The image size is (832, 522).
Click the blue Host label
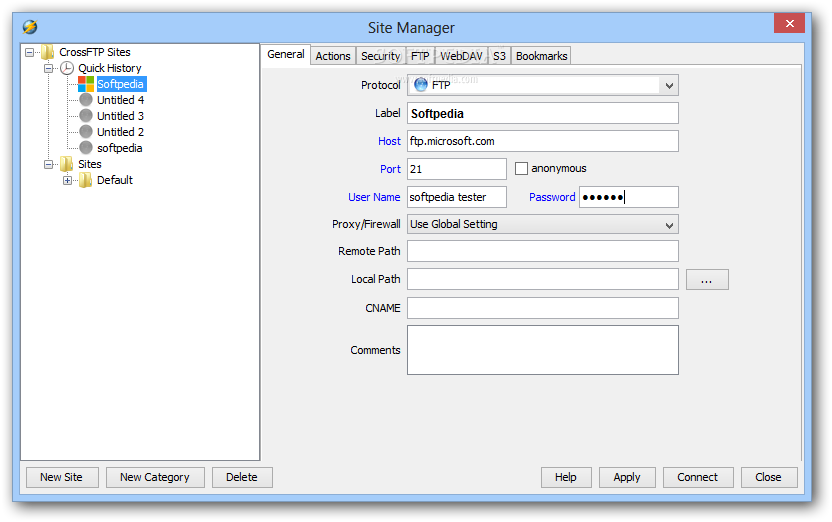pyautogui.click(x=389, y=141)
